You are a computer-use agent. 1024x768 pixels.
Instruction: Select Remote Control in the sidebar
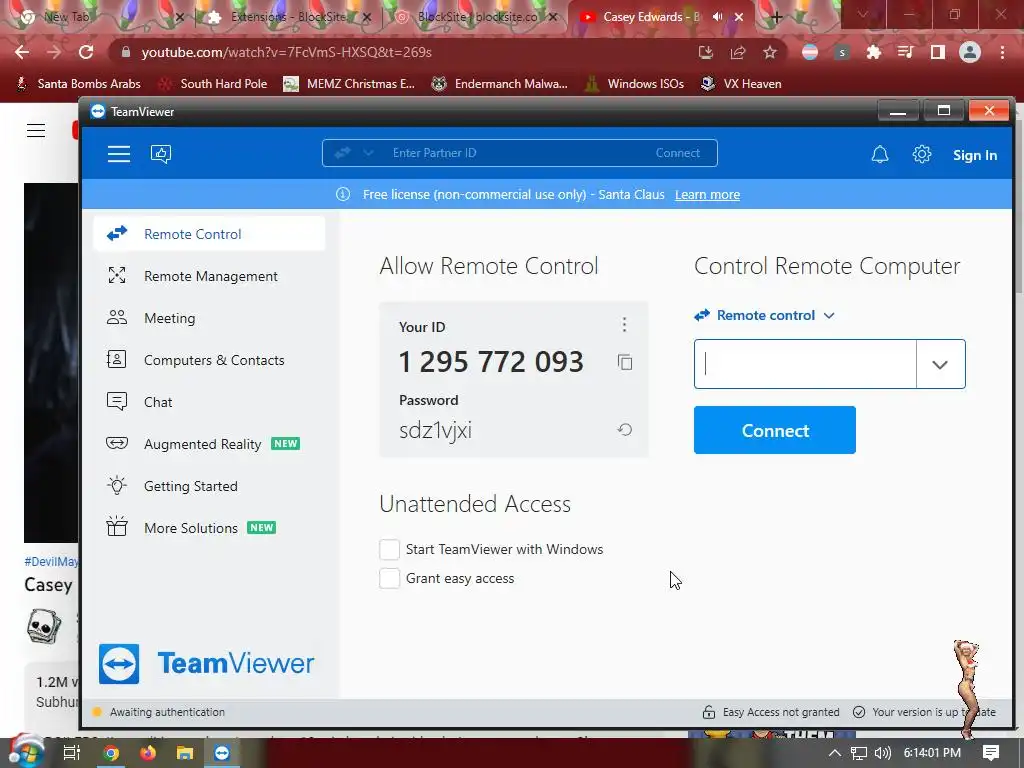[209, 234]
